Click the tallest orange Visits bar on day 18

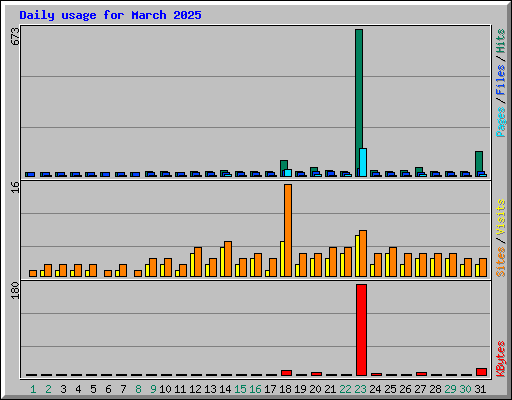click(288, 230)
